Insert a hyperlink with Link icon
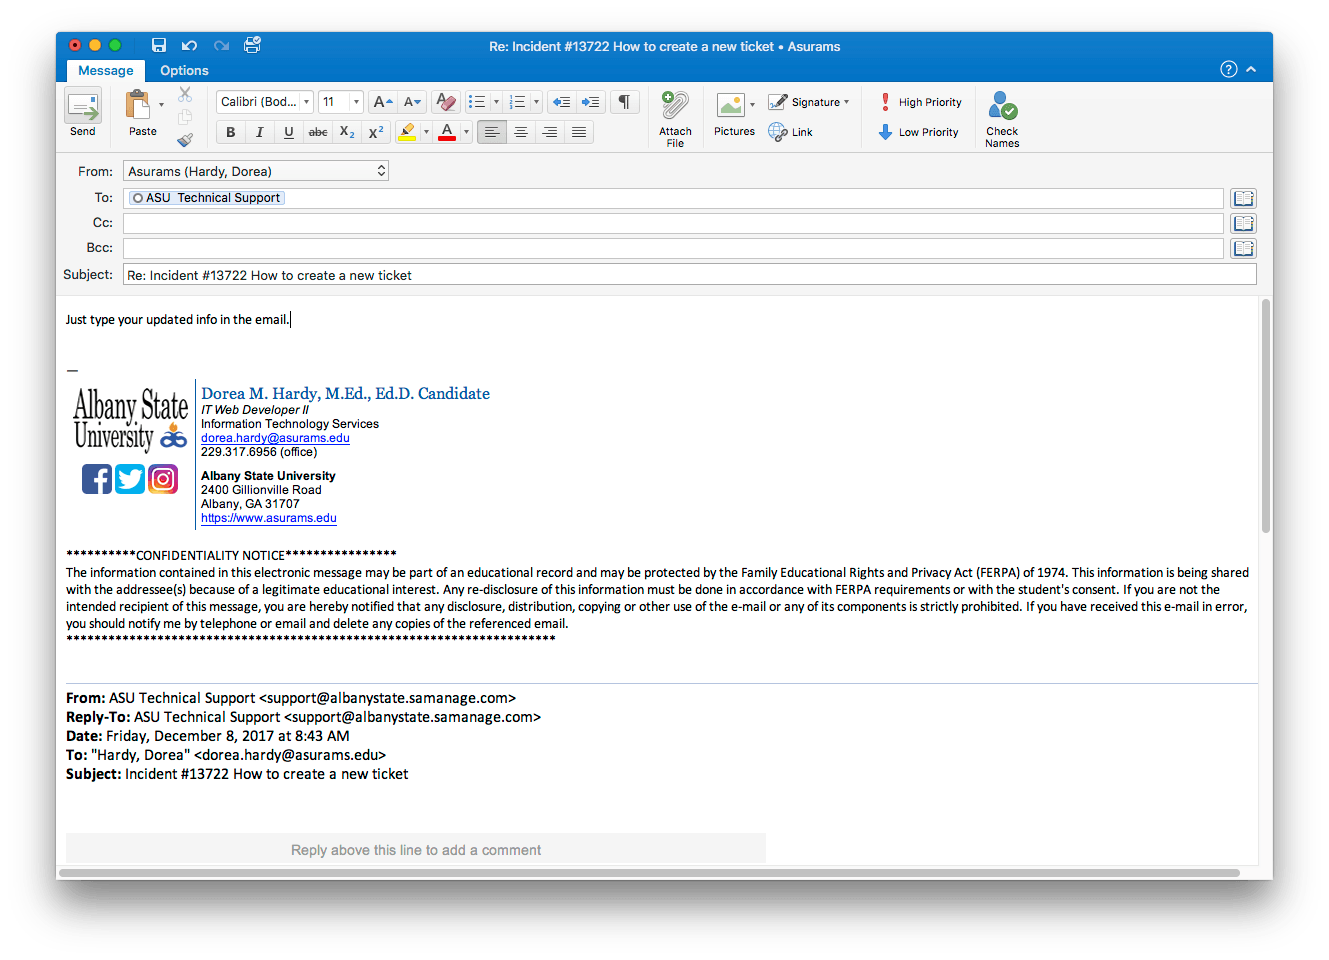 pos(790,132)
